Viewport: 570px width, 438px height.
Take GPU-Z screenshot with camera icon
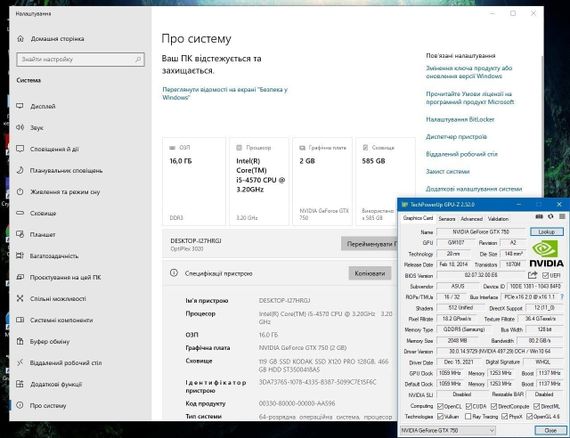539,217
